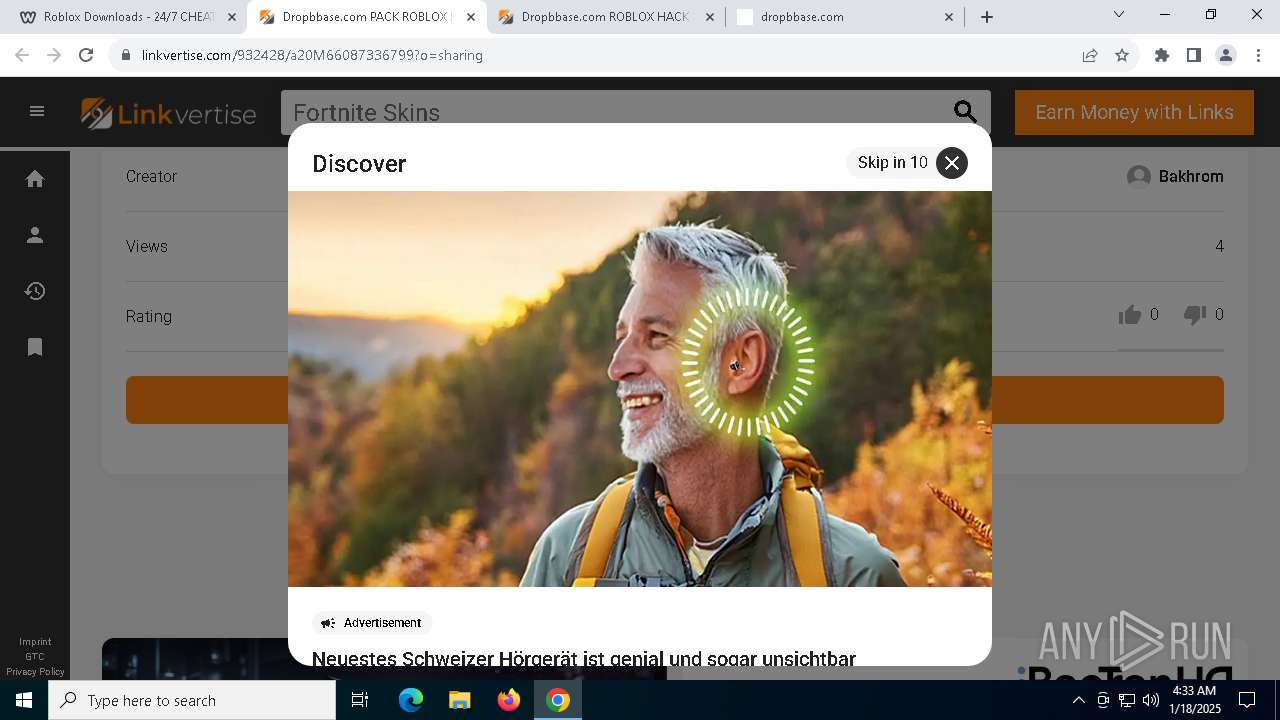Image resolution: width=1280 pixels, height=720 pixels.
Task: Open Chrome extensions puzzle icon
Action: 1162,55
